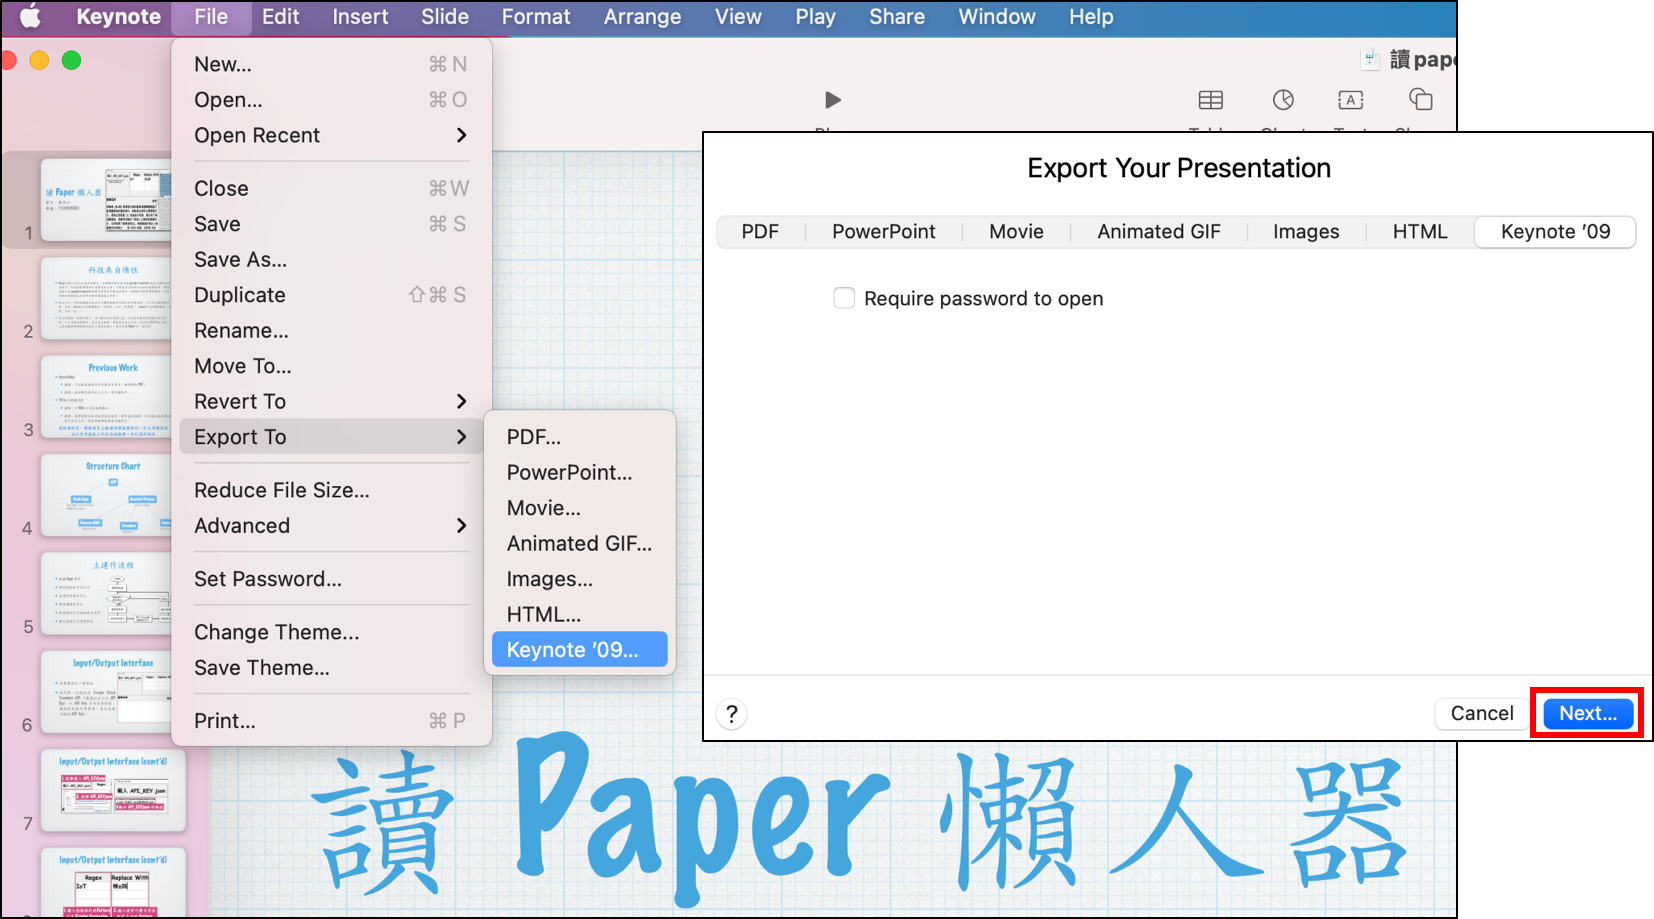Cancel the export dialog

1482,714
